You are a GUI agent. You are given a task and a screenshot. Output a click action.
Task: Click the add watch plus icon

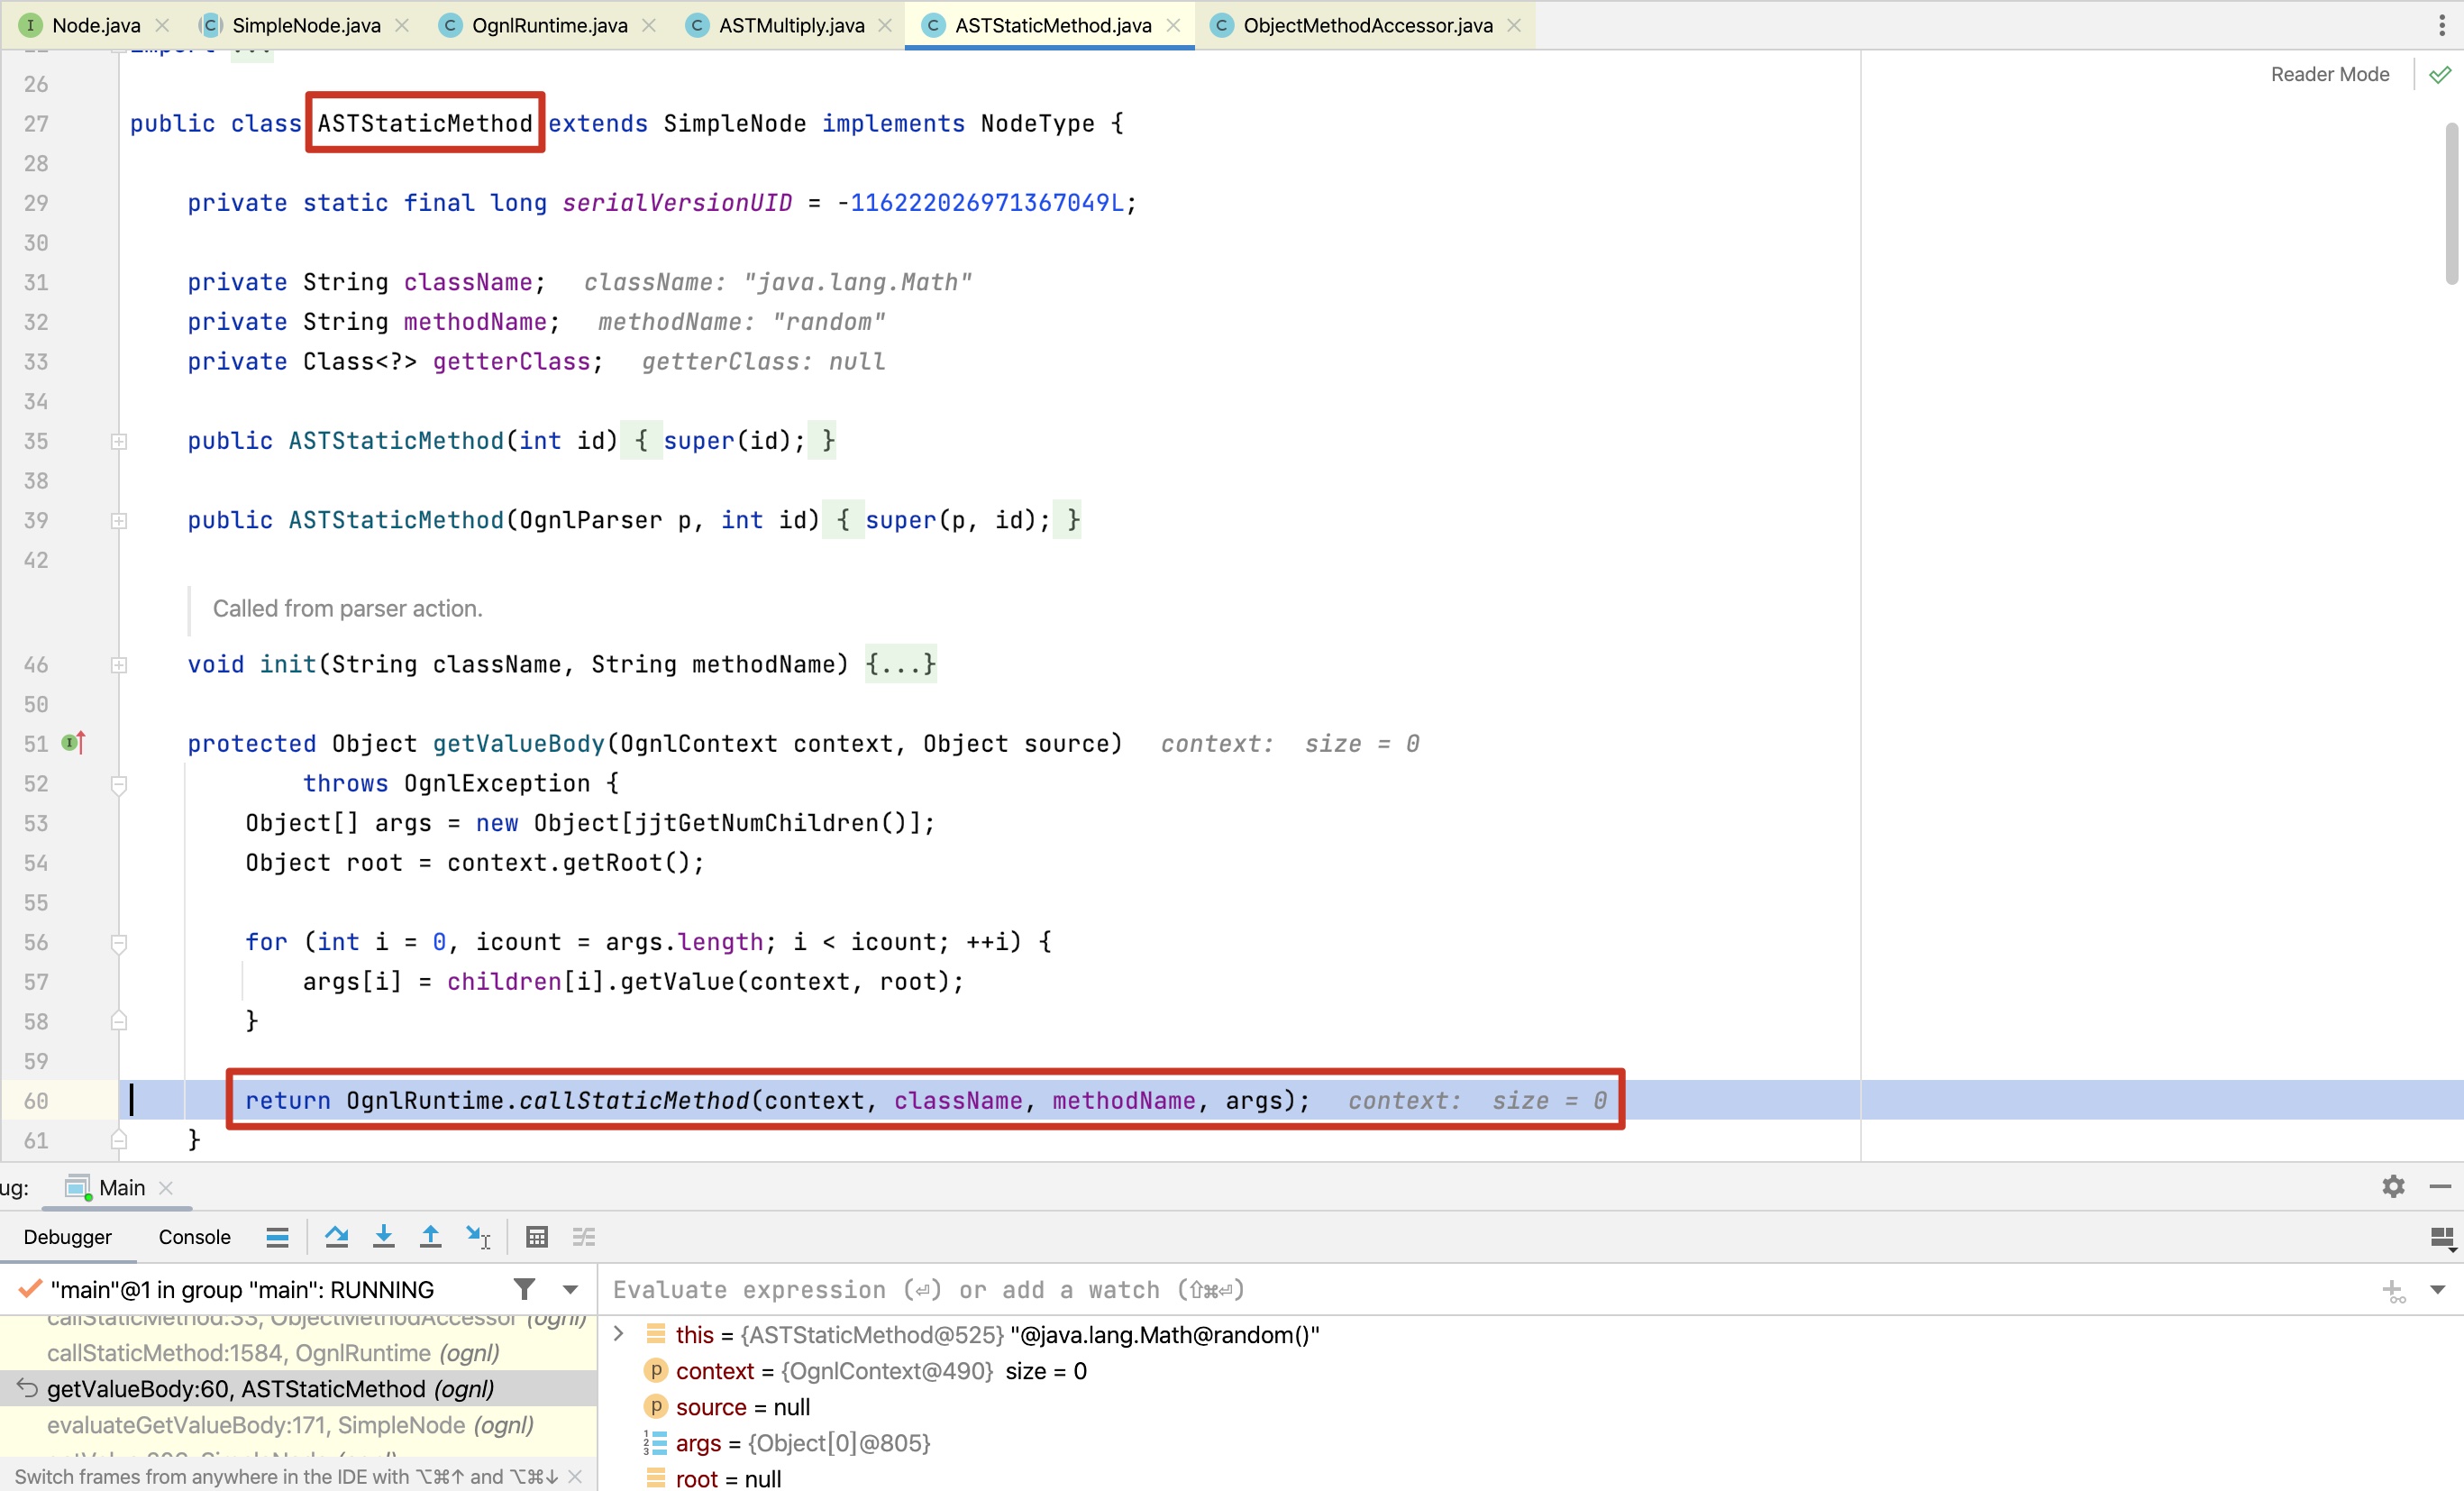[x=2393, y=1291]
